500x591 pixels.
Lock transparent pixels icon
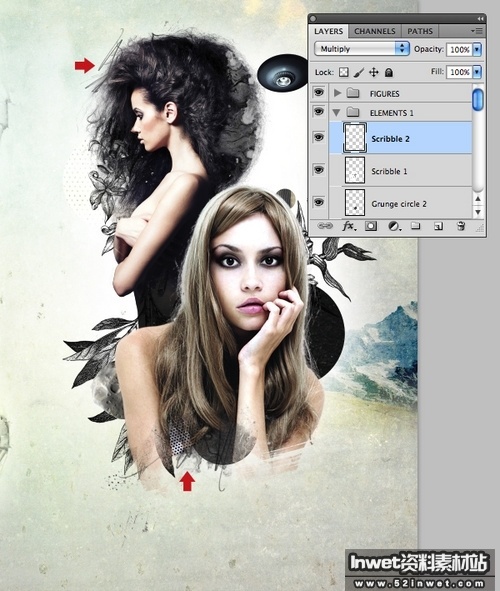click(x=343, y=72)
